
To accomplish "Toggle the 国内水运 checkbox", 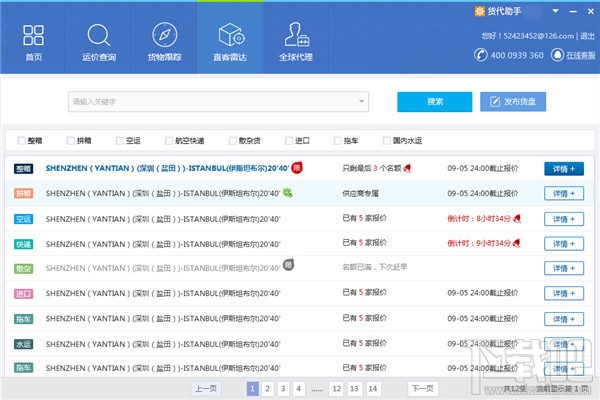I will [387, 140].
